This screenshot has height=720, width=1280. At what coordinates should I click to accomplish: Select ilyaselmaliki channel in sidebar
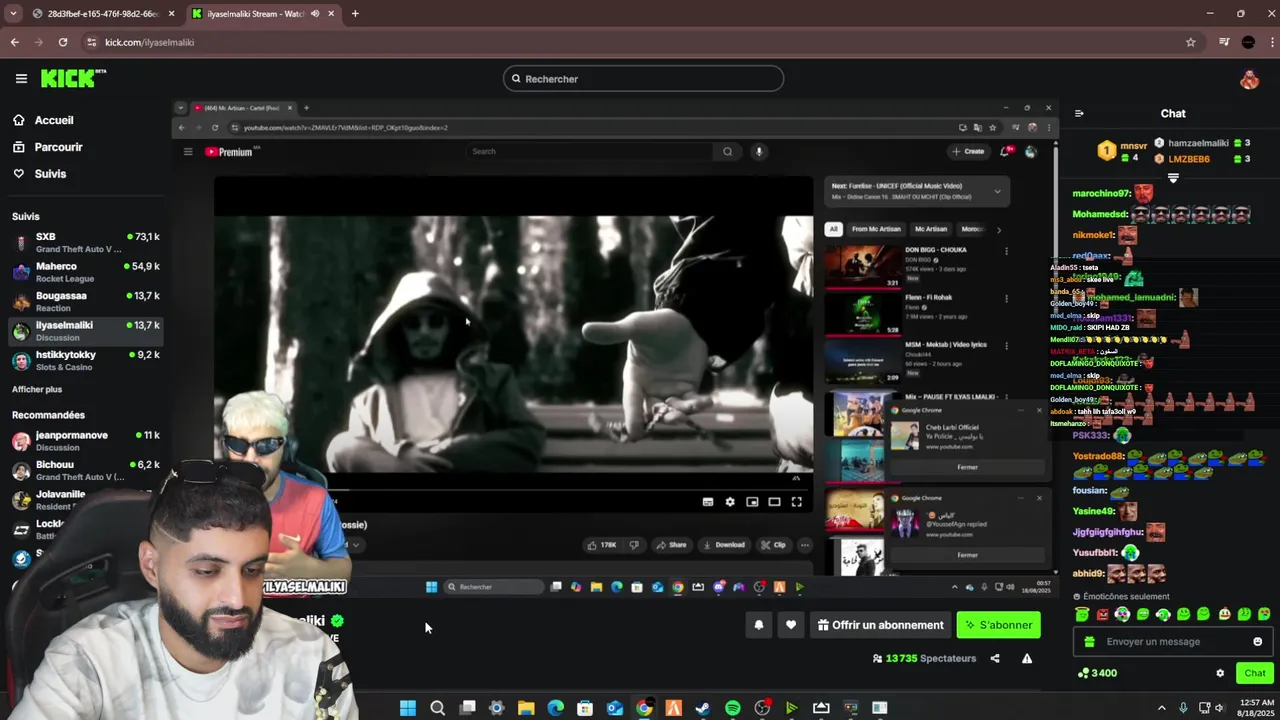[86, 331]
